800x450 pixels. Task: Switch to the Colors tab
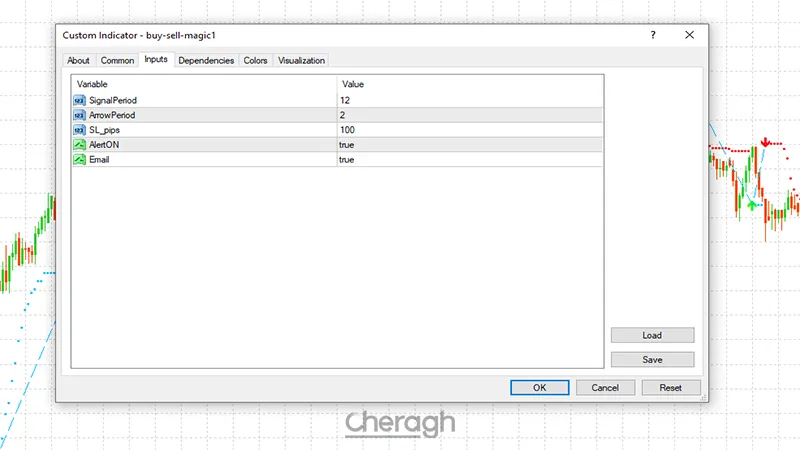coord(255,61)
